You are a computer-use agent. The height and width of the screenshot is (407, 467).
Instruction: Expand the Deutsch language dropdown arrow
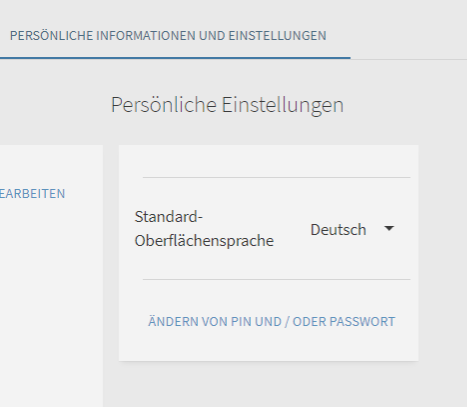(389, 229)
